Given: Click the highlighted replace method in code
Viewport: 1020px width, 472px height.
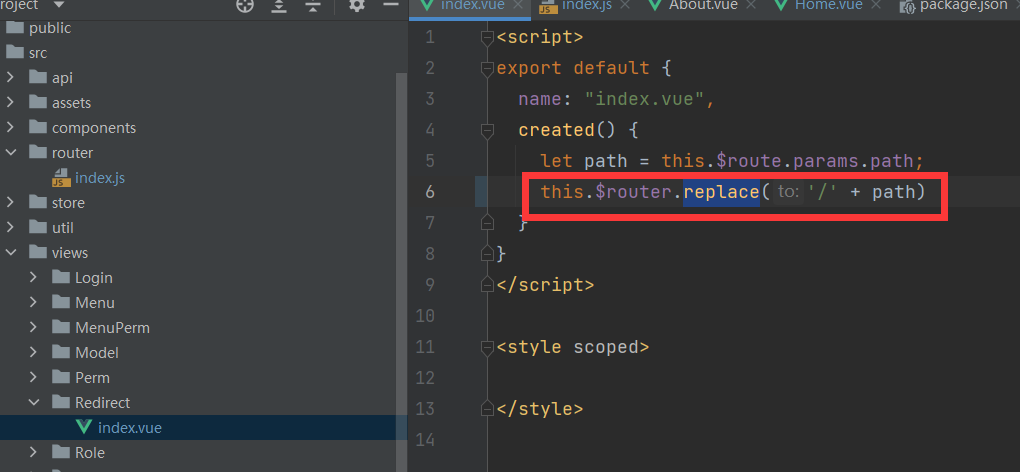Looking at the screenshot, I should click(x=721, y=192).
